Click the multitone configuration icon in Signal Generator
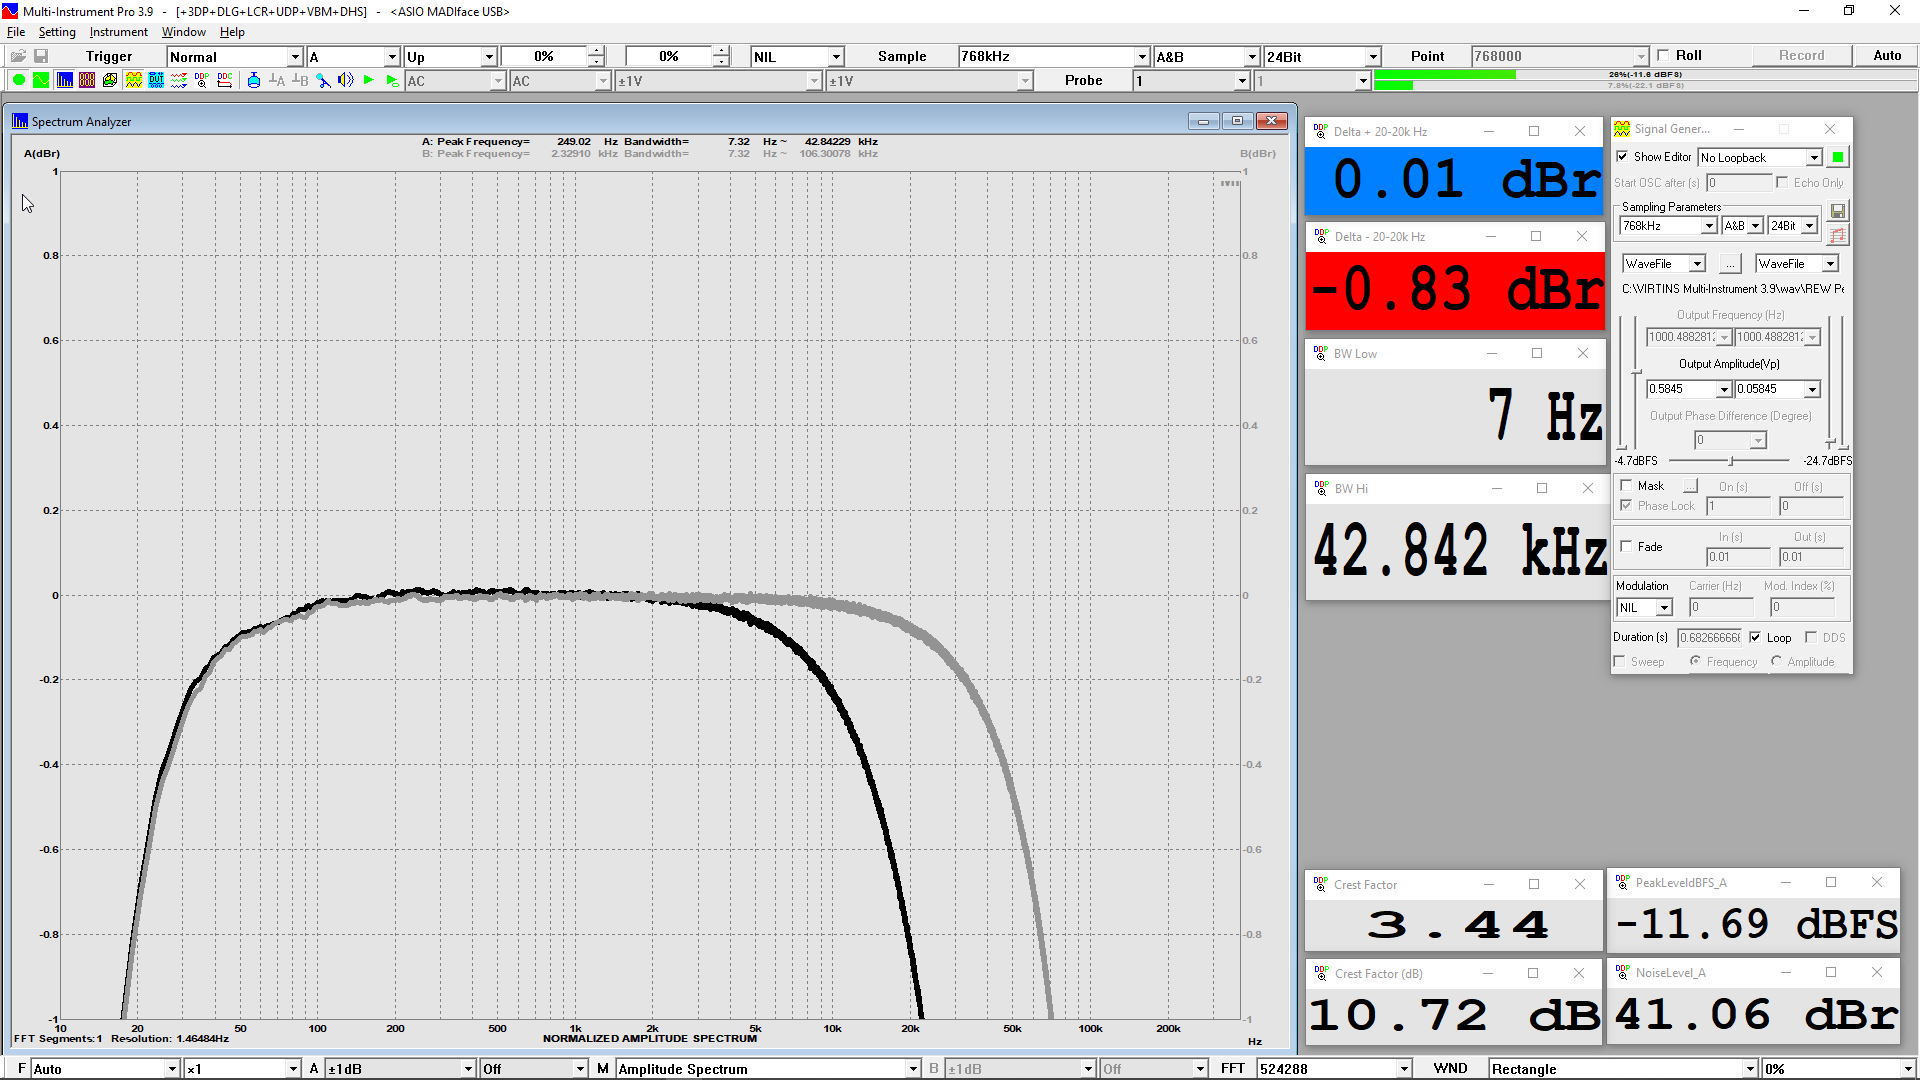1920x1080 pixels. [1838, 235]
